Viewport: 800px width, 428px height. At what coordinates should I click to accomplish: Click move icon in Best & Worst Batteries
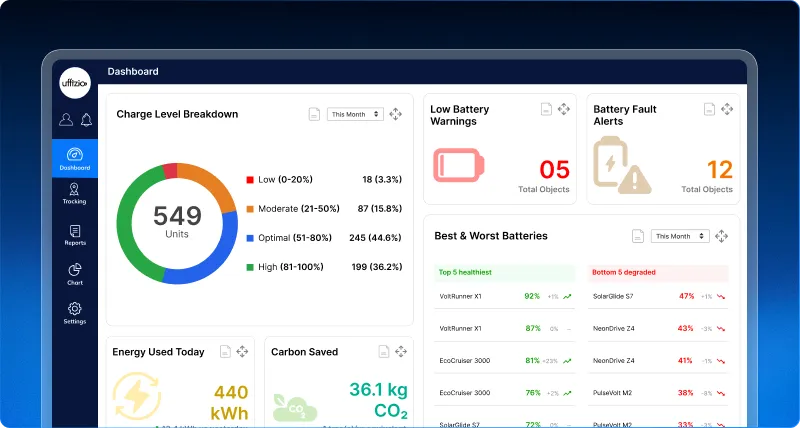point(721,236)
